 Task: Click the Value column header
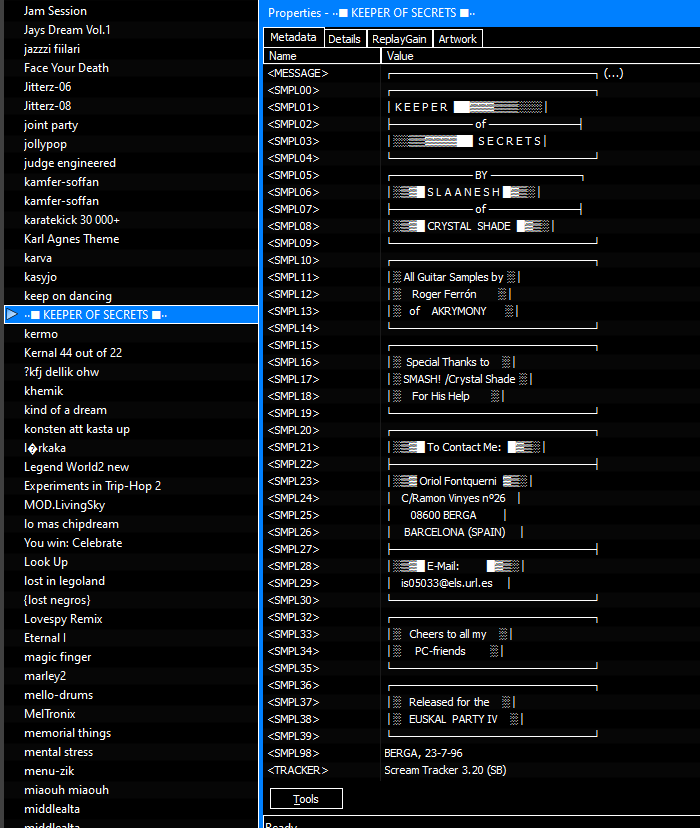540,57
